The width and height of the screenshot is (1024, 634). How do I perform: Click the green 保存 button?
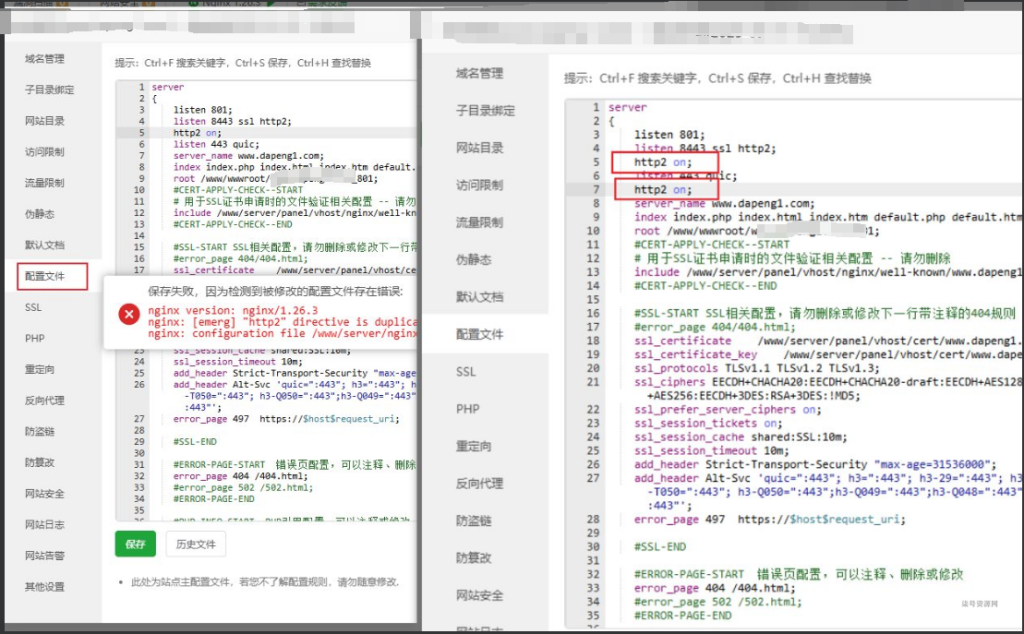[135, 544]
